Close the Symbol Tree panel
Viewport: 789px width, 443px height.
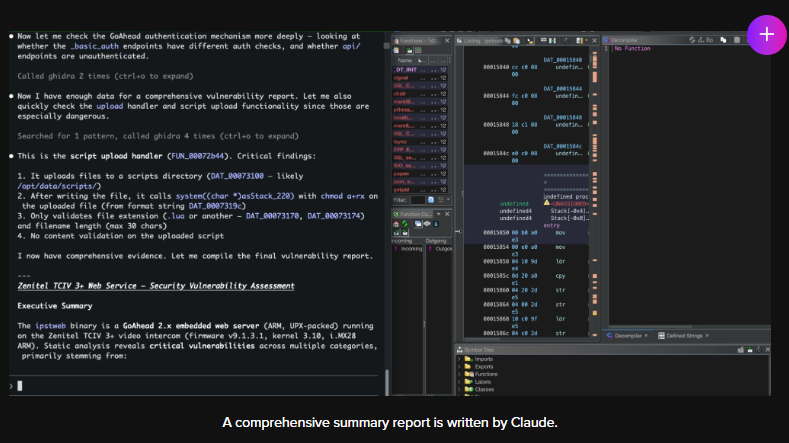(x=767, y=349)
